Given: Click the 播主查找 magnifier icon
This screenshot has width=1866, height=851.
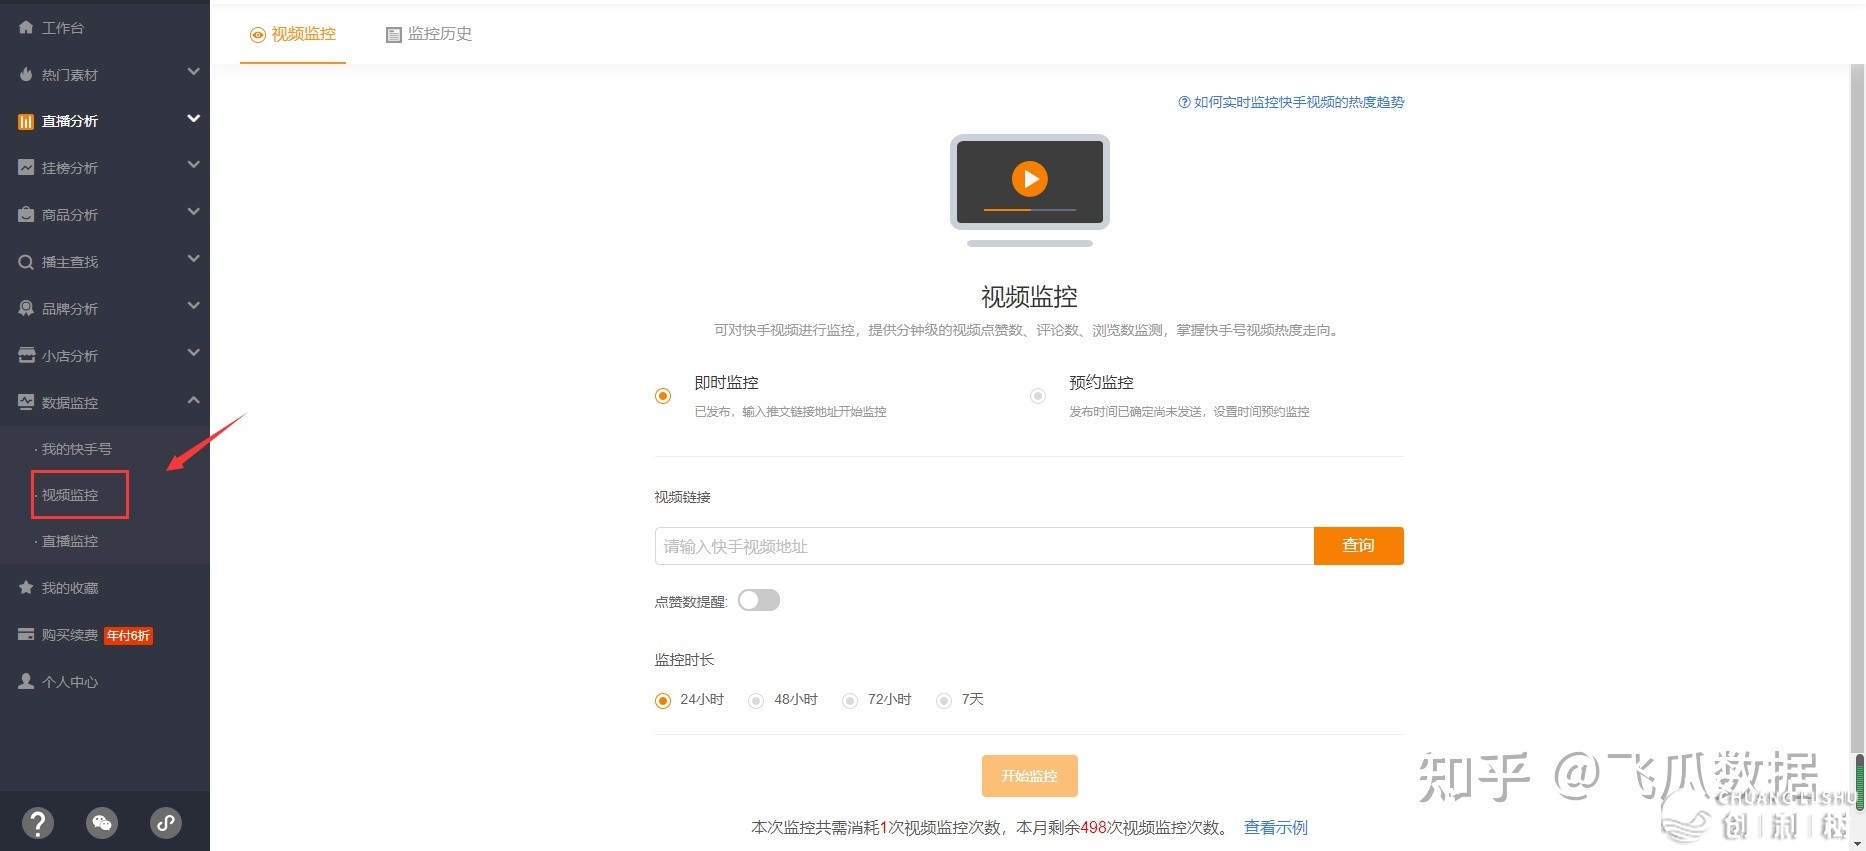Looking at the screenshot, I should click(26, 262).
